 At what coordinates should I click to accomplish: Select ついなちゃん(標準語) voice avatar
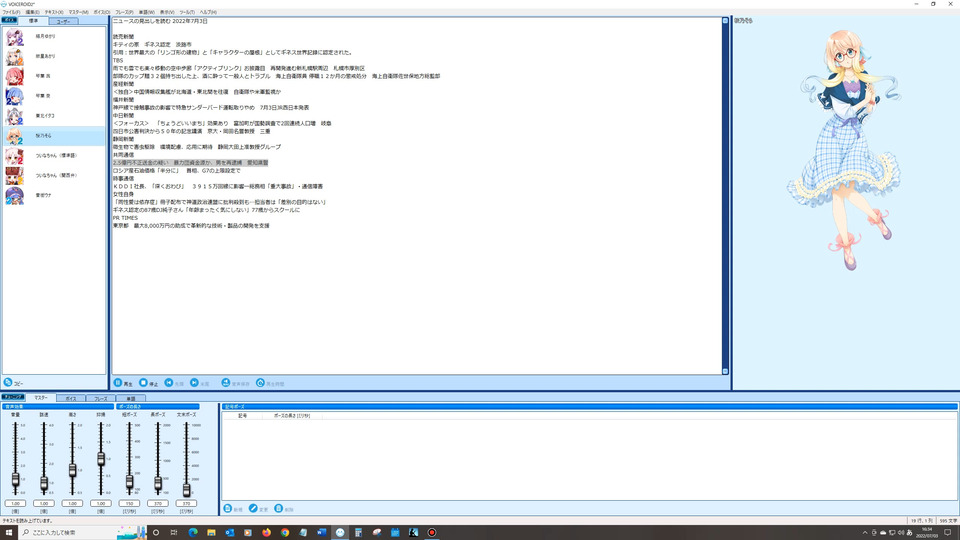[14, 156]
